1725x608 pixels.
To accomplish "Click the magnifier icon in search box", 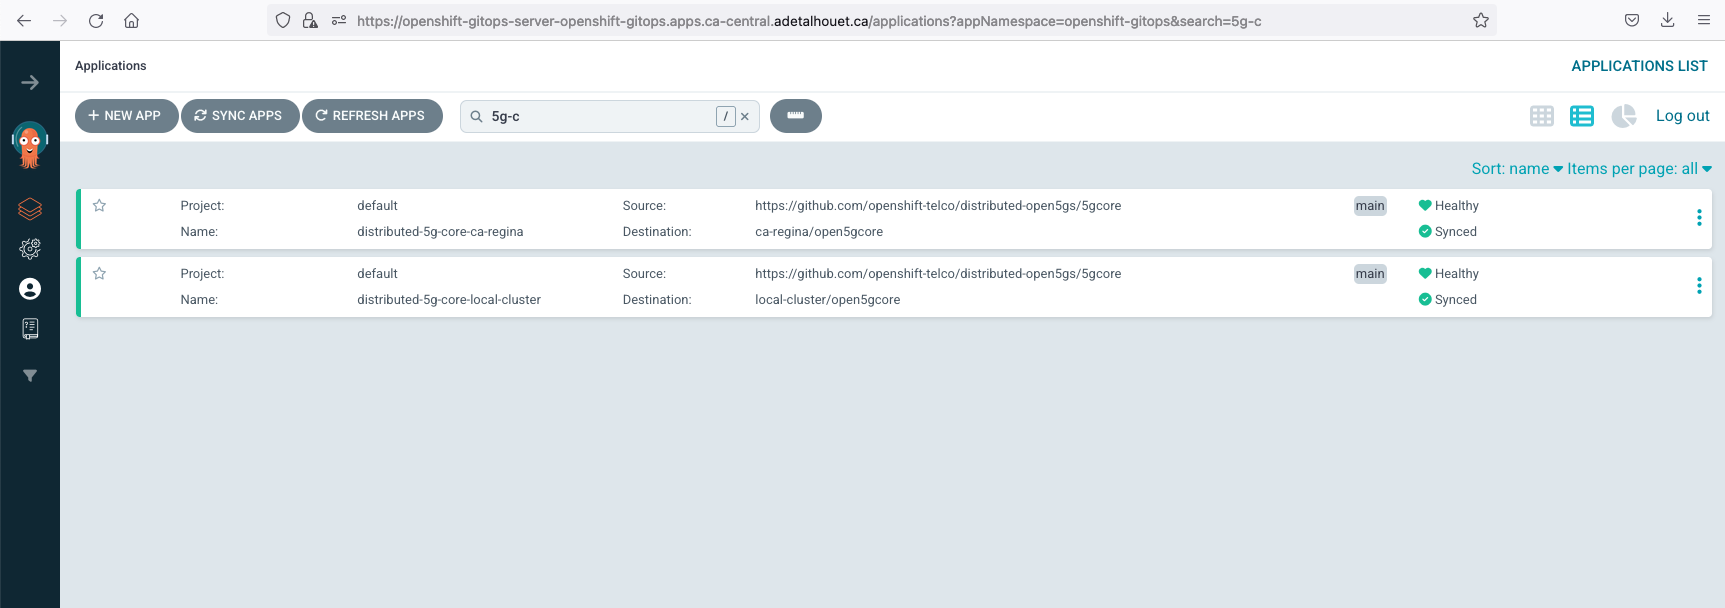I will click(476, 116).
